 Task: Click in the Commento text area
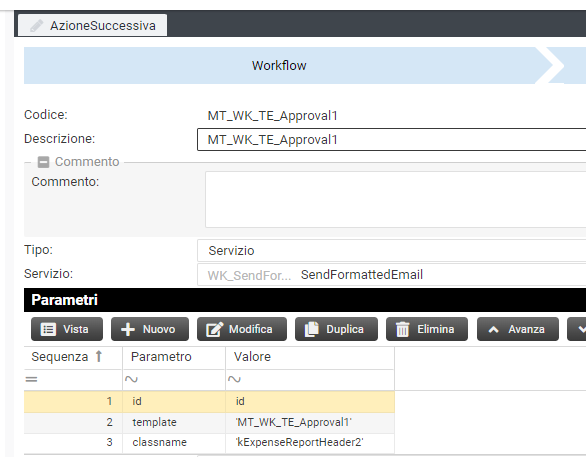tap(395, 200)
